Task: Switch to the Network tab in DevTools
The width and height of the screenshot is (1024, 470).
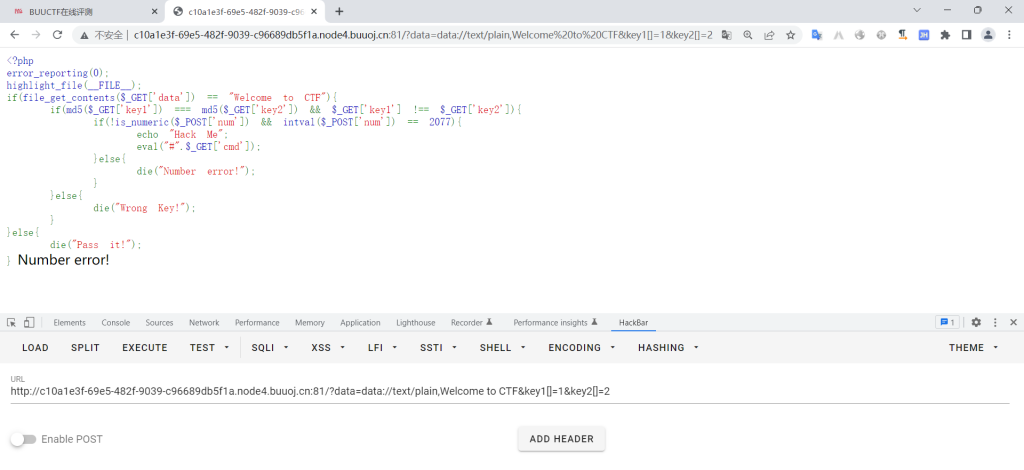Action: pyautogui.click(x=204, y=323)
